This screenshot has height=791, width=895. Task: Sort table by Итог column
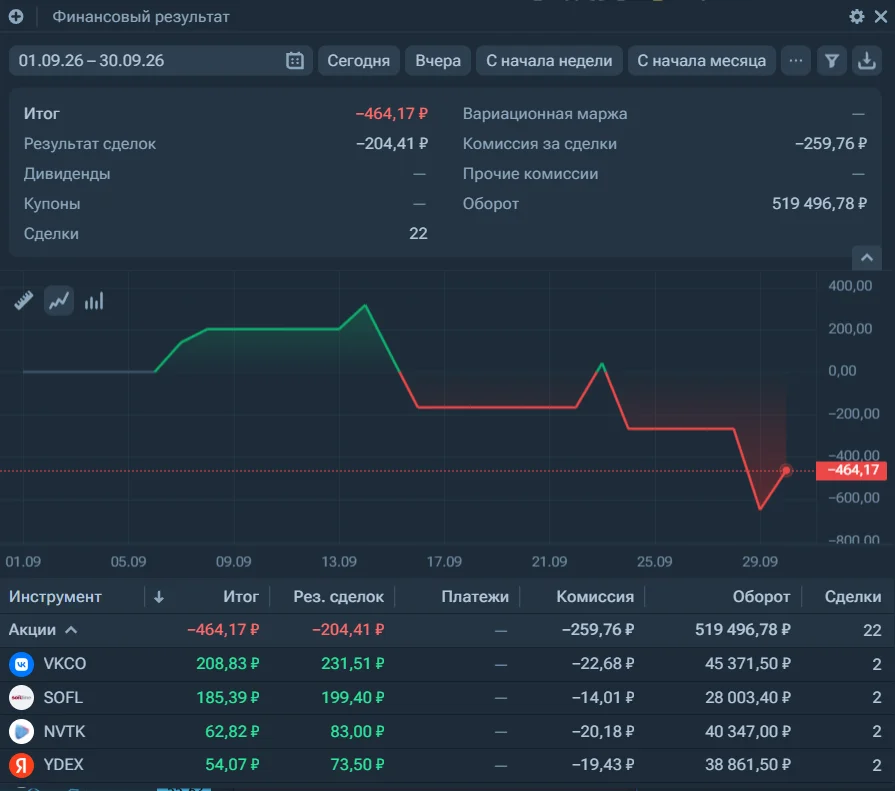(x=241, y=597)
